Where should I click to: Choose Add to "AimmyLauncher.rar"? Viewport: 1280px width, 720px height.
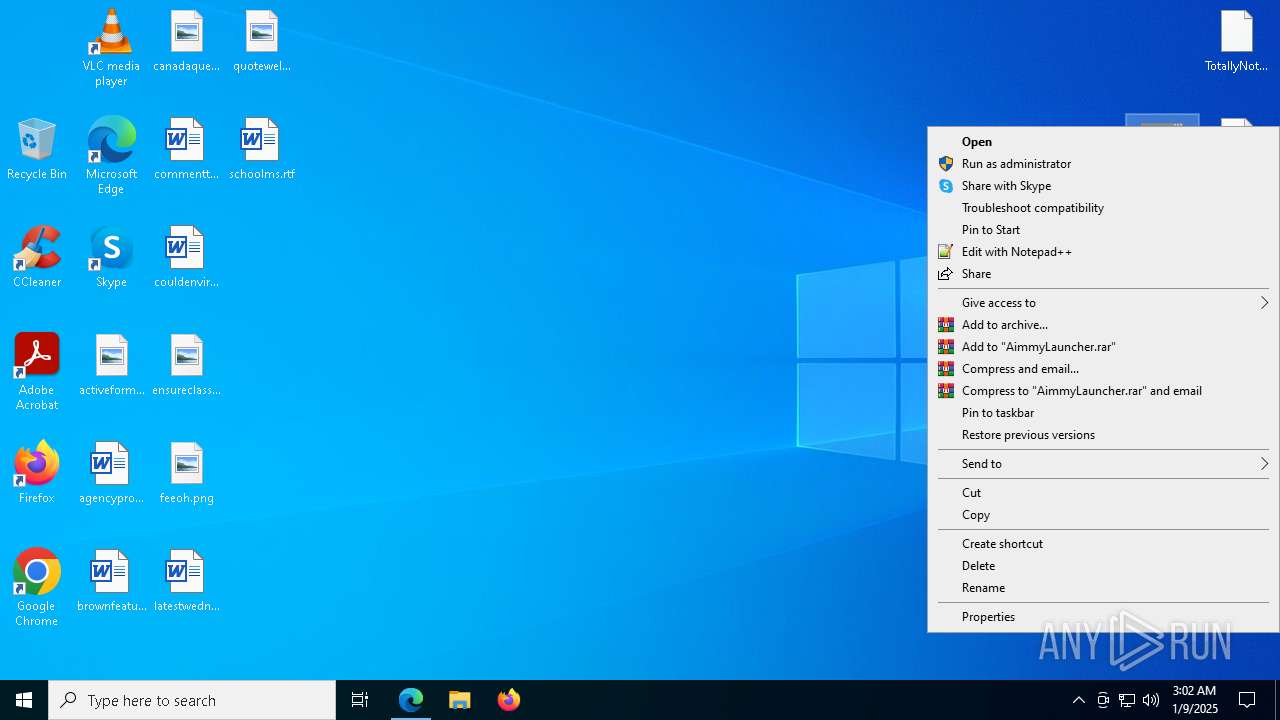coord(1103,347)
